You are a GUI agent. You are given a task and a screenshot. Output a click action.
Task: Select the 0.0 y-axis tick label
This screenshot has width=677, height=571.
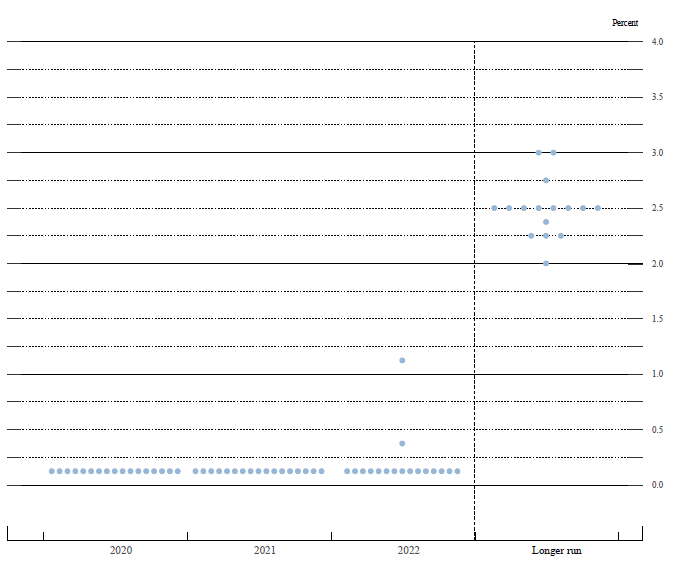(657, 485)
